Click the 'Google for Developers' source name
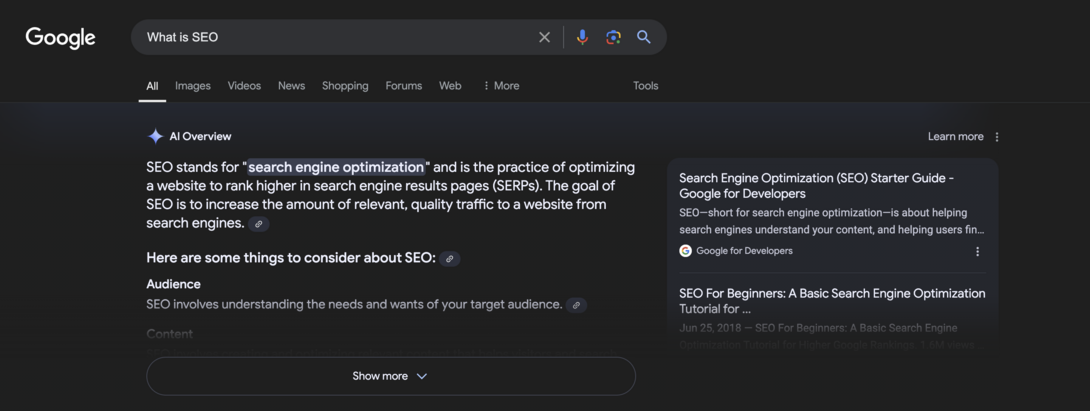Screen dimensions: 1090x411 point(745,251)
